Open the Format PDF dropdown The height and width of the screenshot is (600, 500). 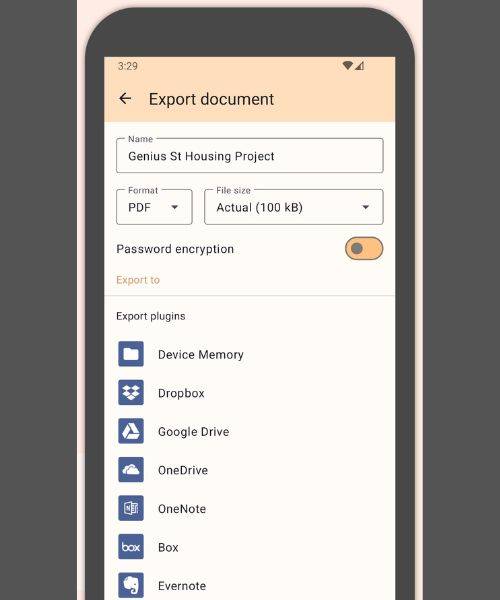tap(154, 207)
